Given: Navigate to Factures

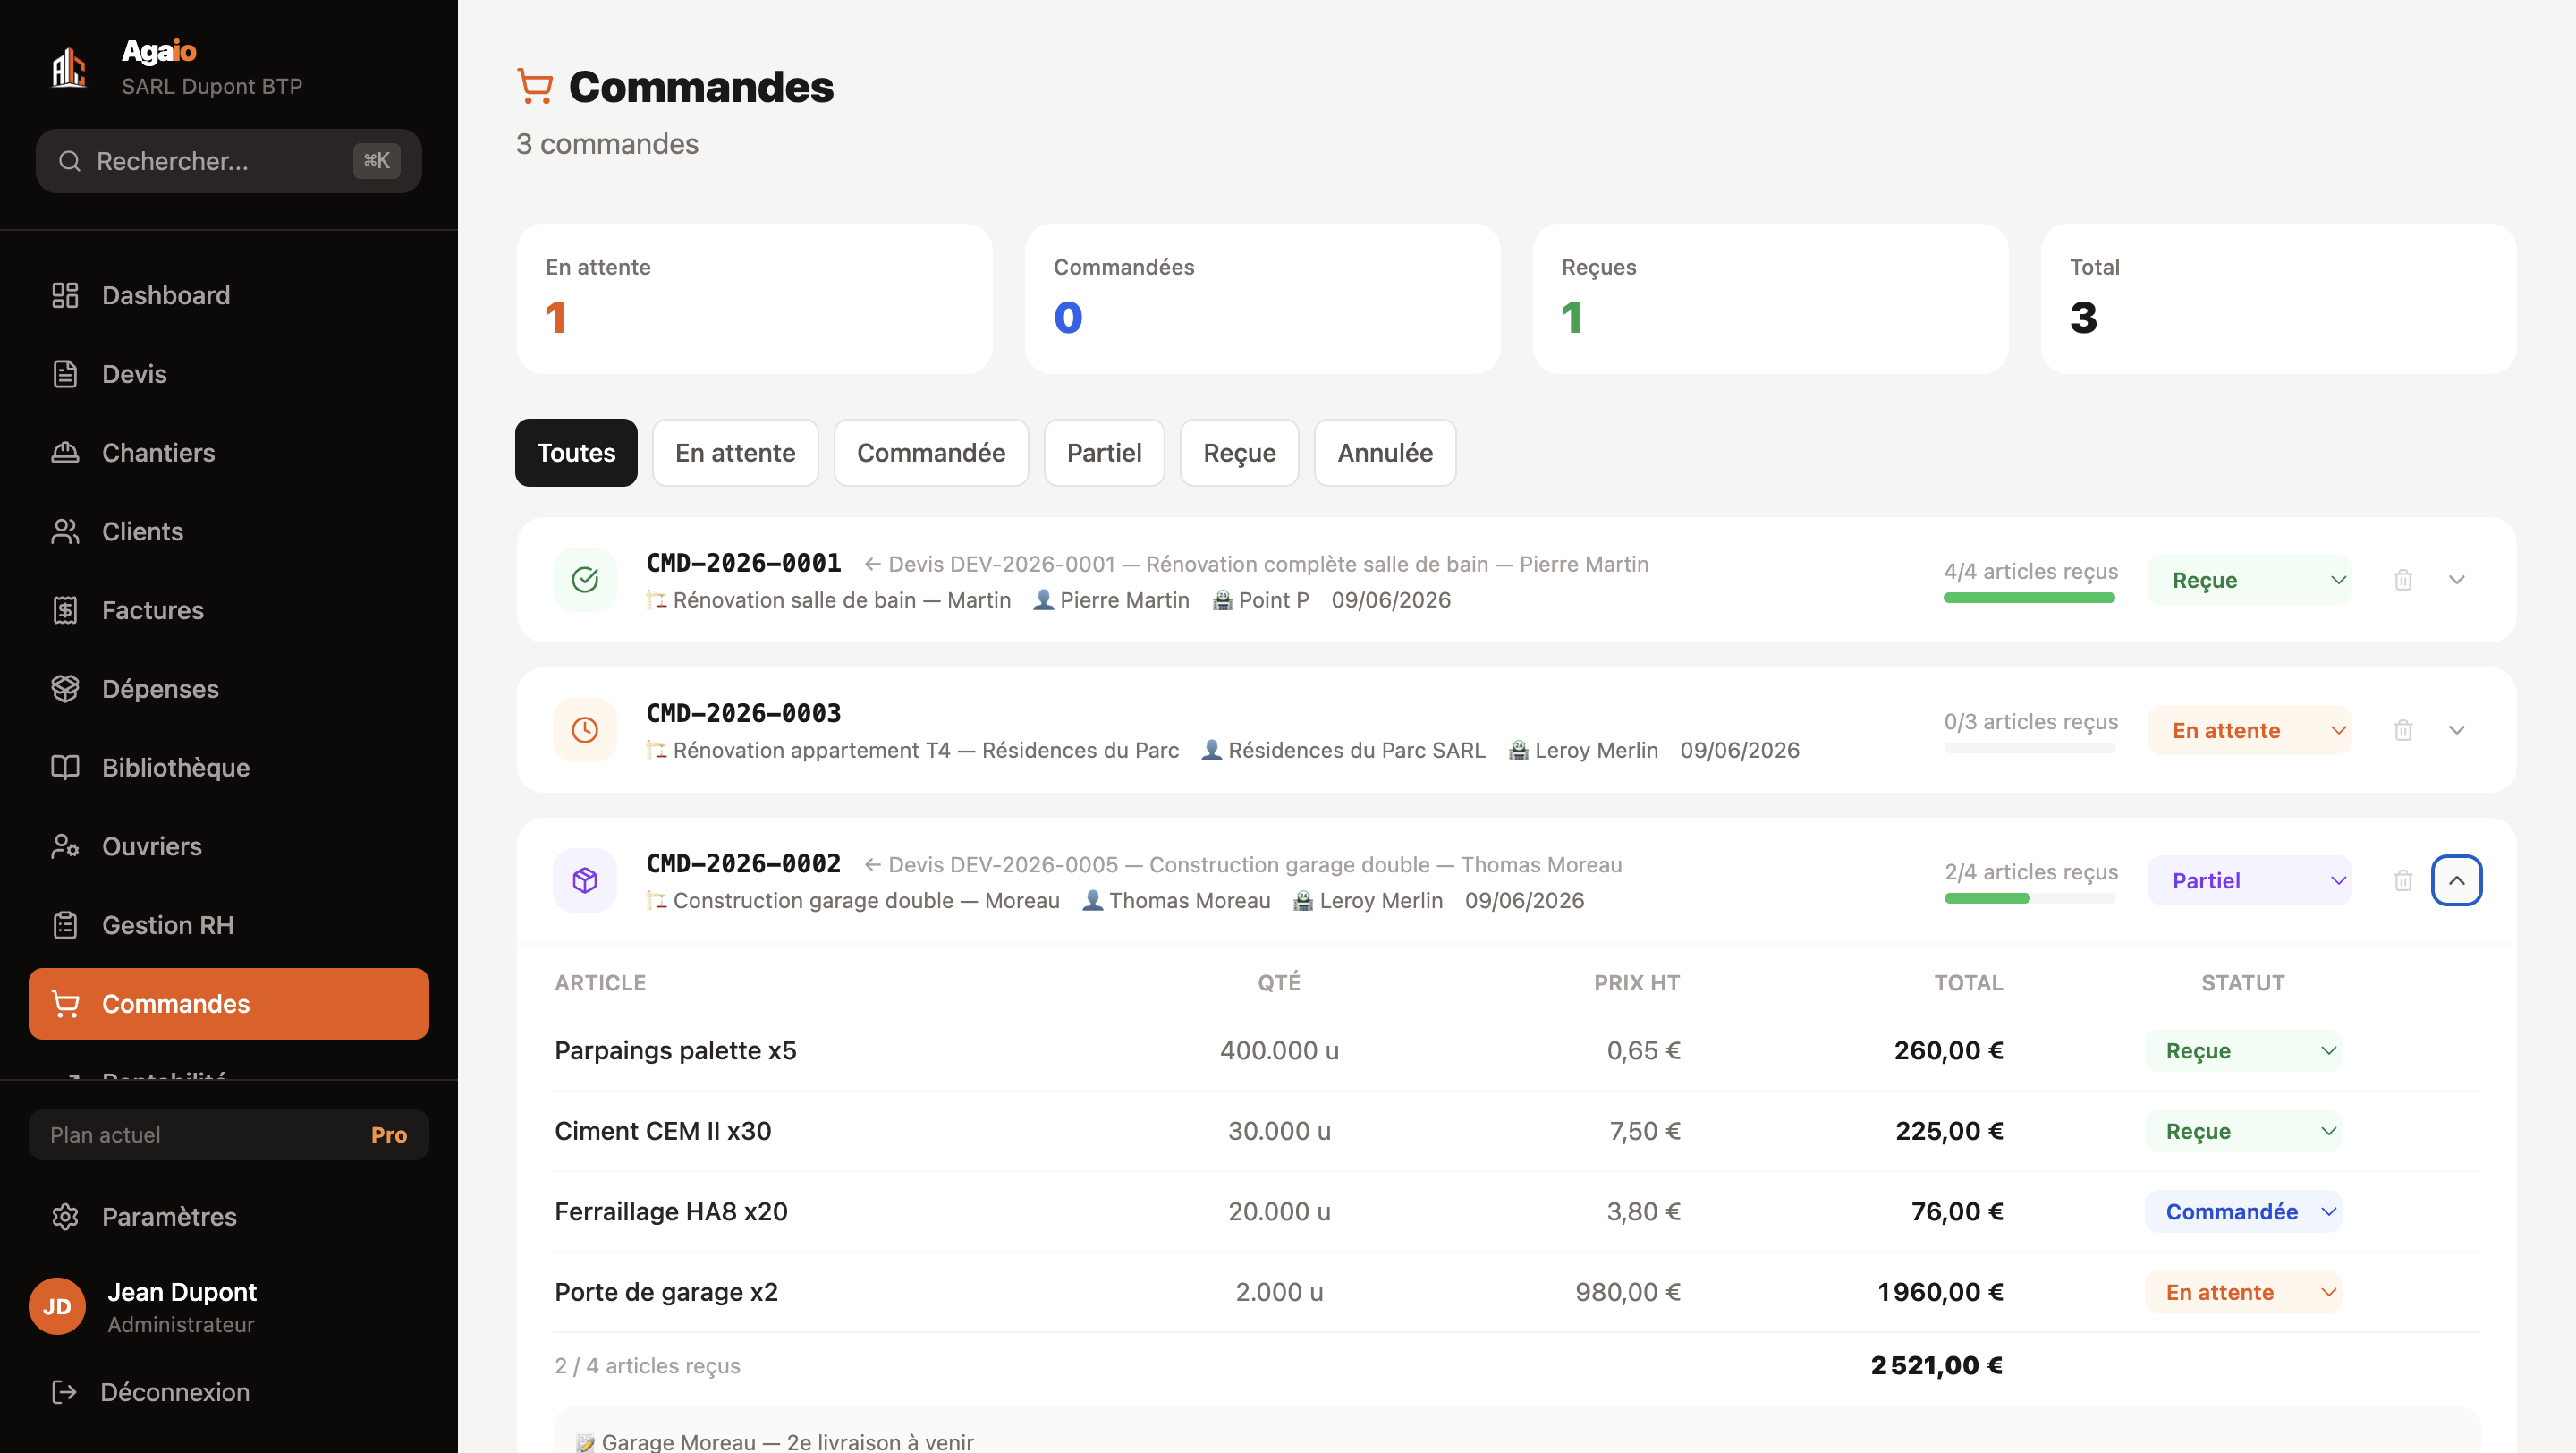Looking at the screenshot, I should coord(229,610).
